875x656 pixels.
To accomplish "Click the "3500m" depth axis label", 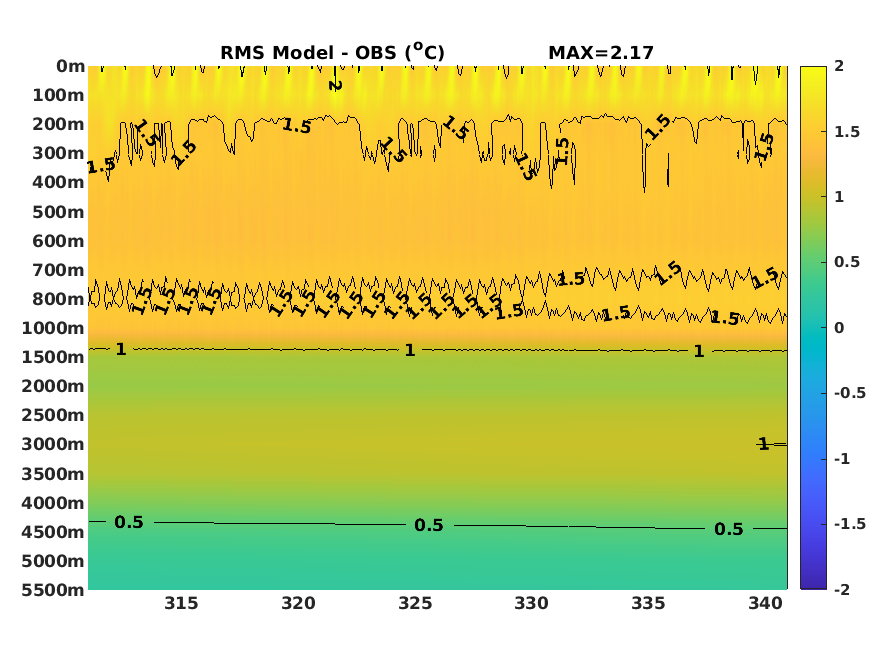I will 53,474.
